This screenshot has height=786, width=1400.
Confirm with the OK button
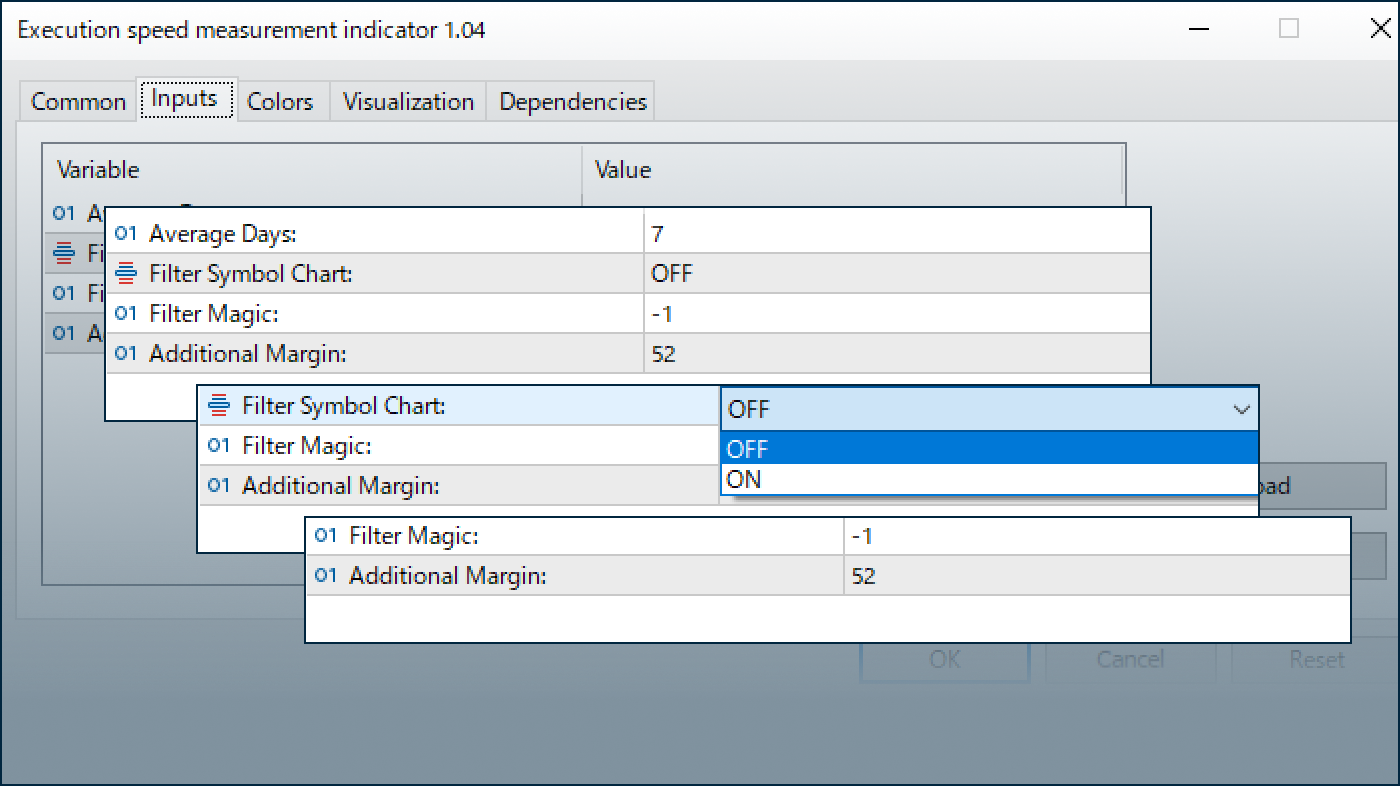pyautogui.click(x=945, y=659)
